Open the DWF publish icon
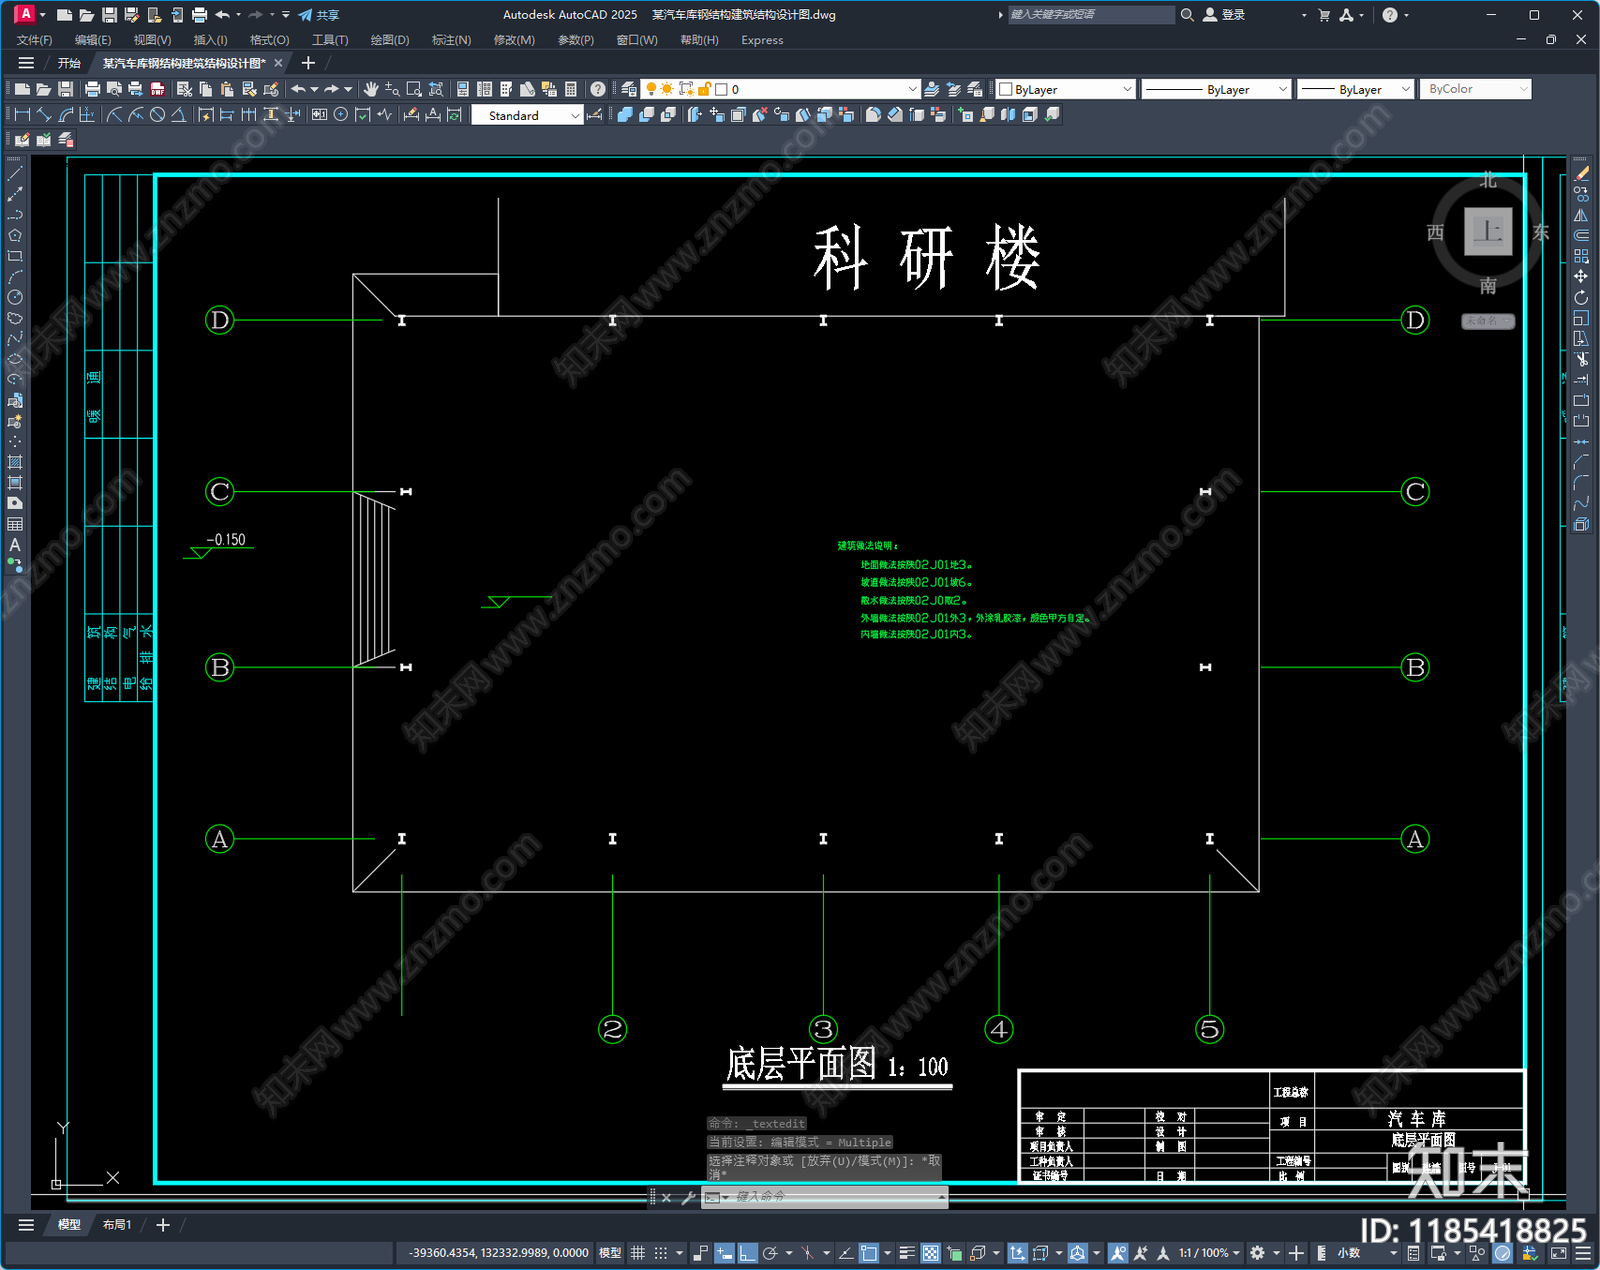 pos(157,89)
